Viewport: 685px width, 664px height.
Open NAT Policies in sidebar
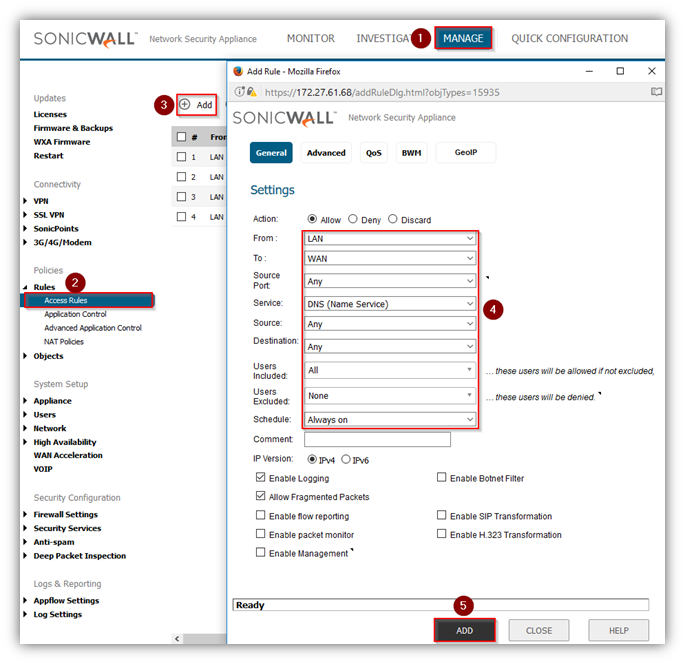click(64, 342)
